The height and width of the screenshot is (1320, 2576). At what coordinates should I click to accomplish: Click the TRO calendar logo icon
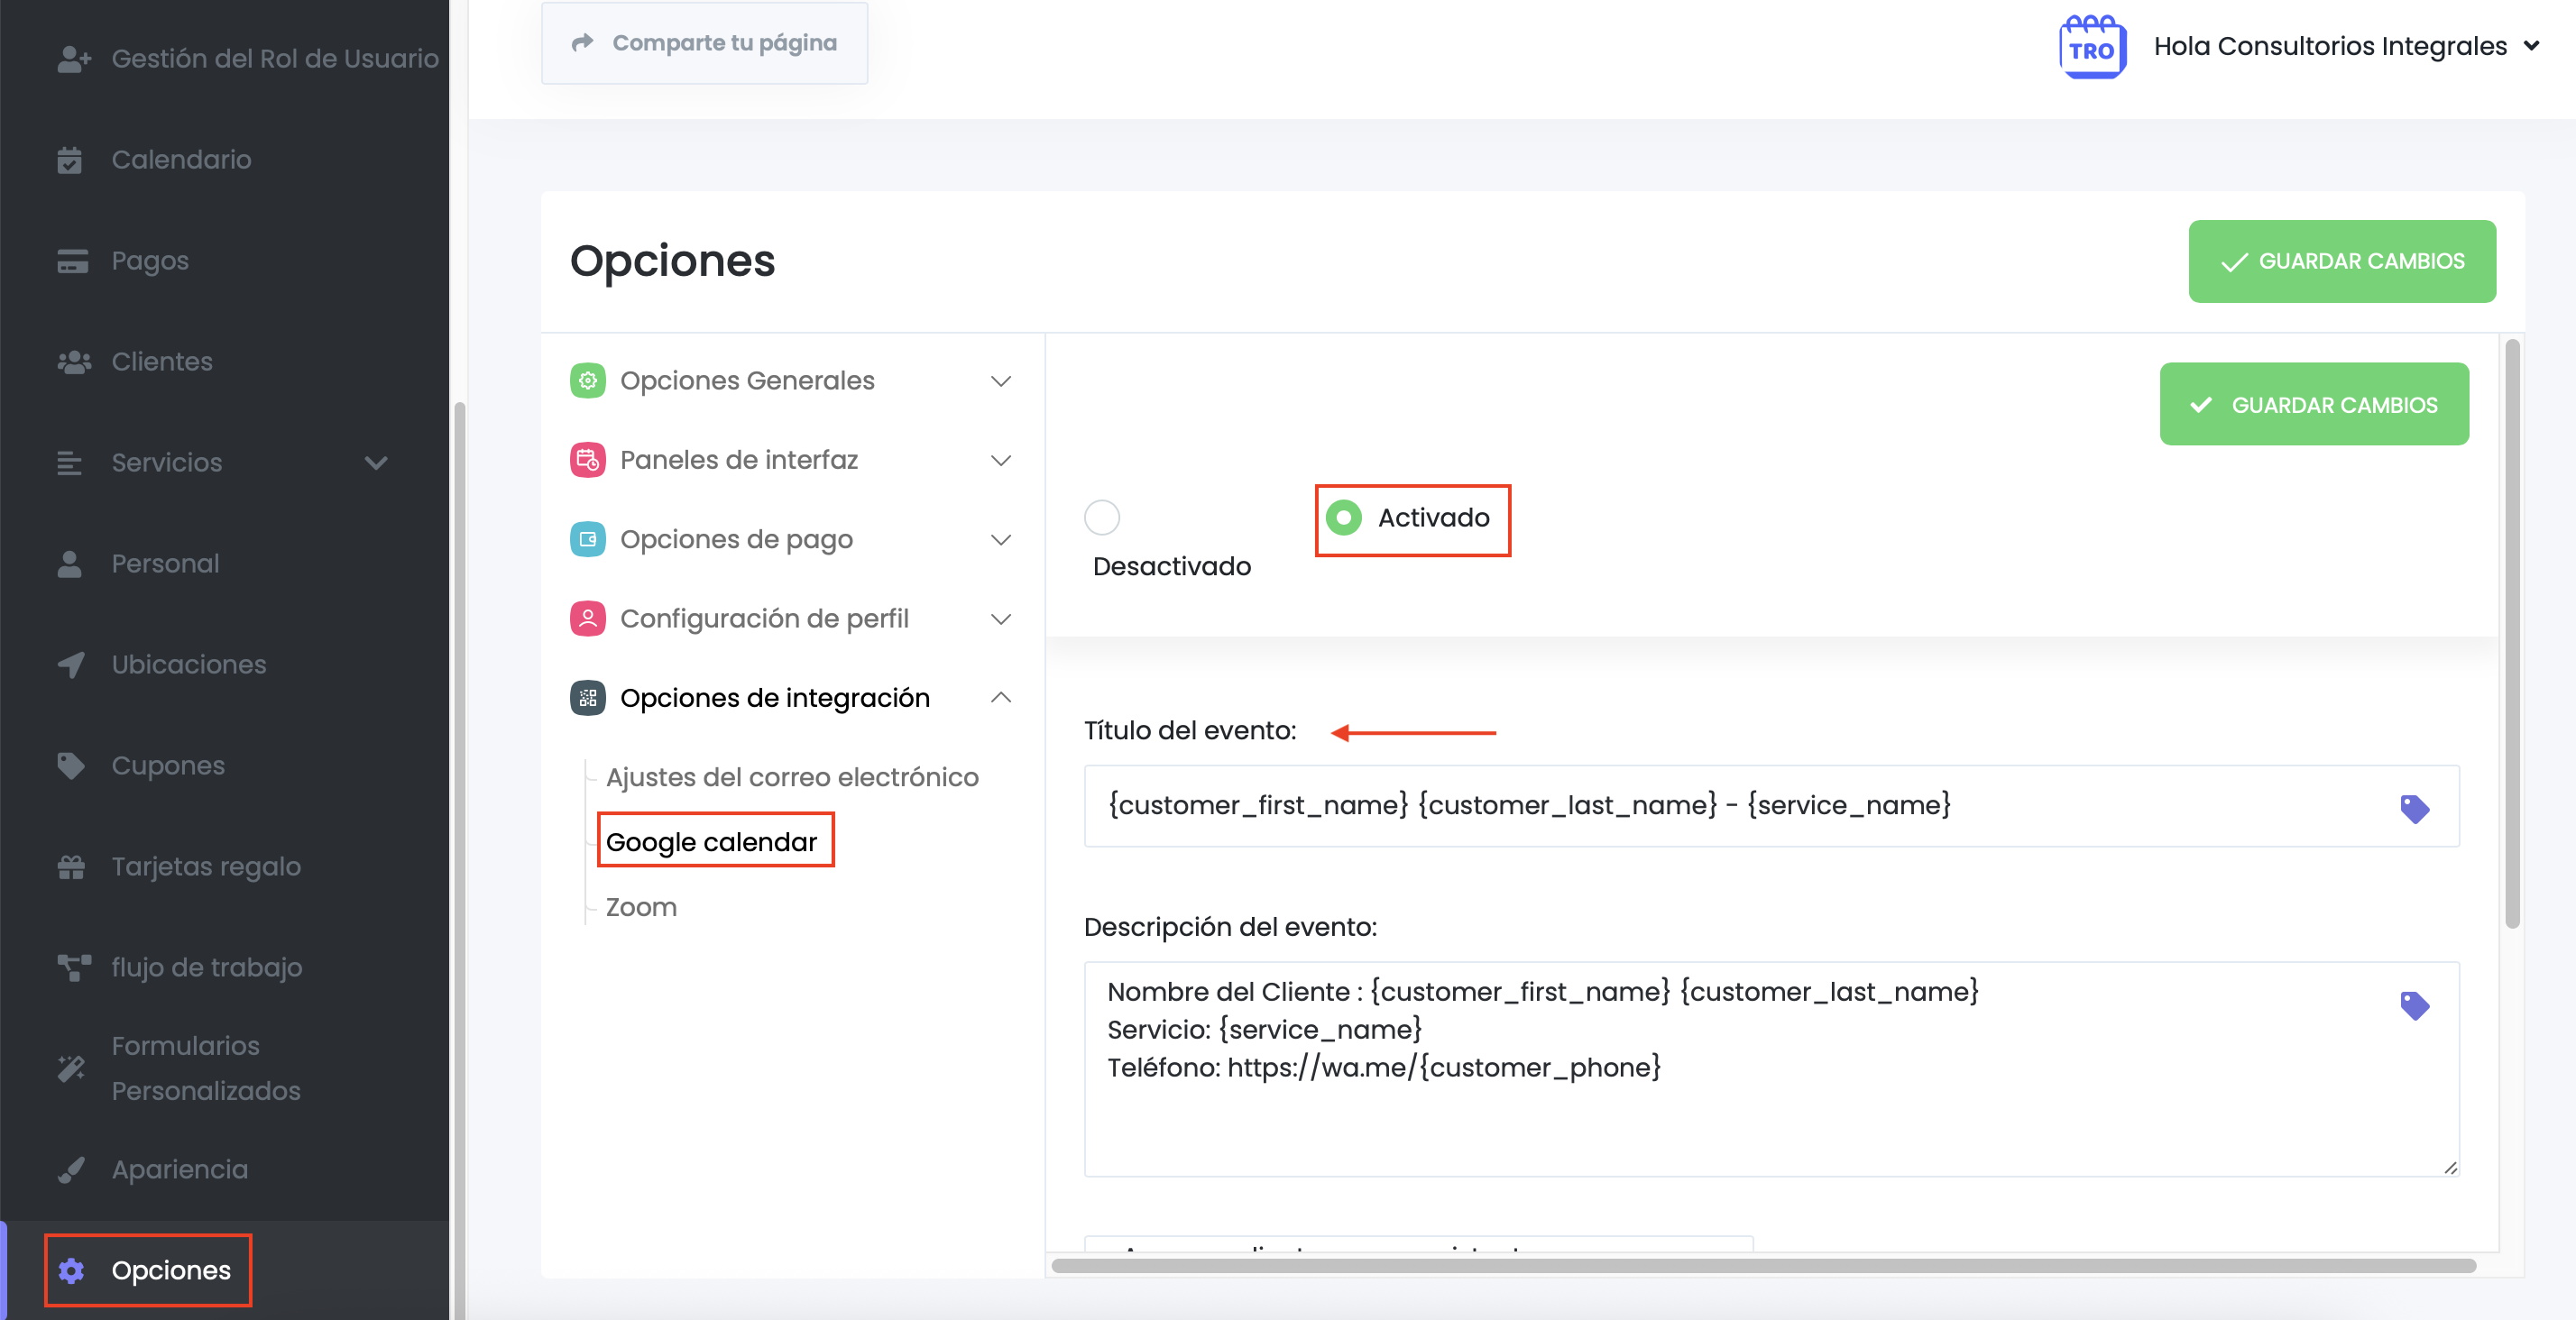(2091, 47)
